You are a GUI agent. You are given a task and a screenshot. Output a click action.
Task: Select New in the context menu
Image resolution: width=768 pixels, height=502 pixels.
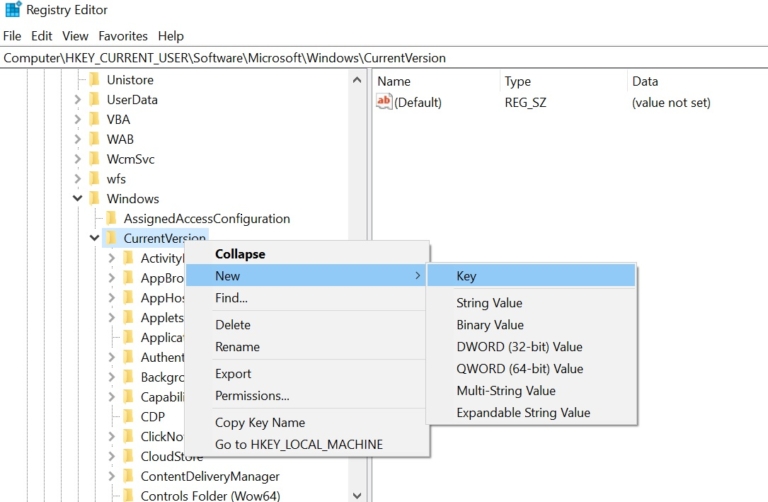[x=308, y=276]
